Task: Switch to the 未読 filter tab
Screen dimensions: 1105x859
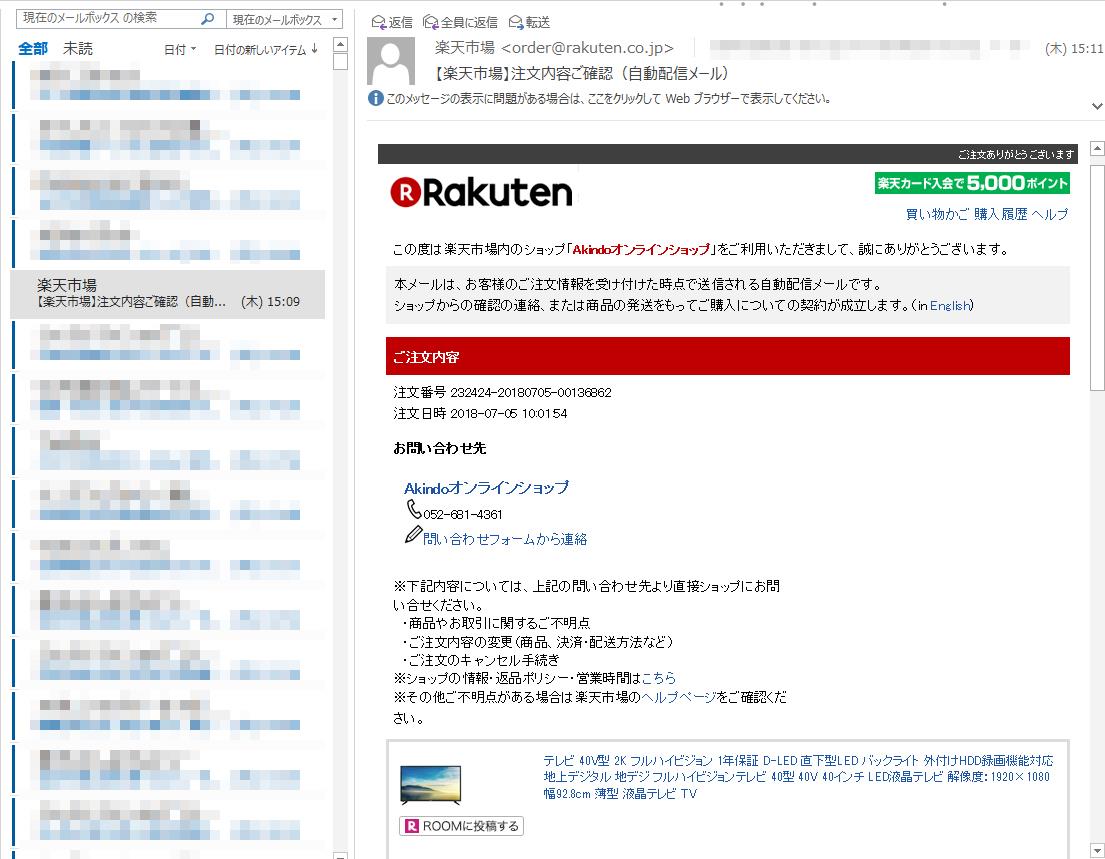Action: coord(78,49)
